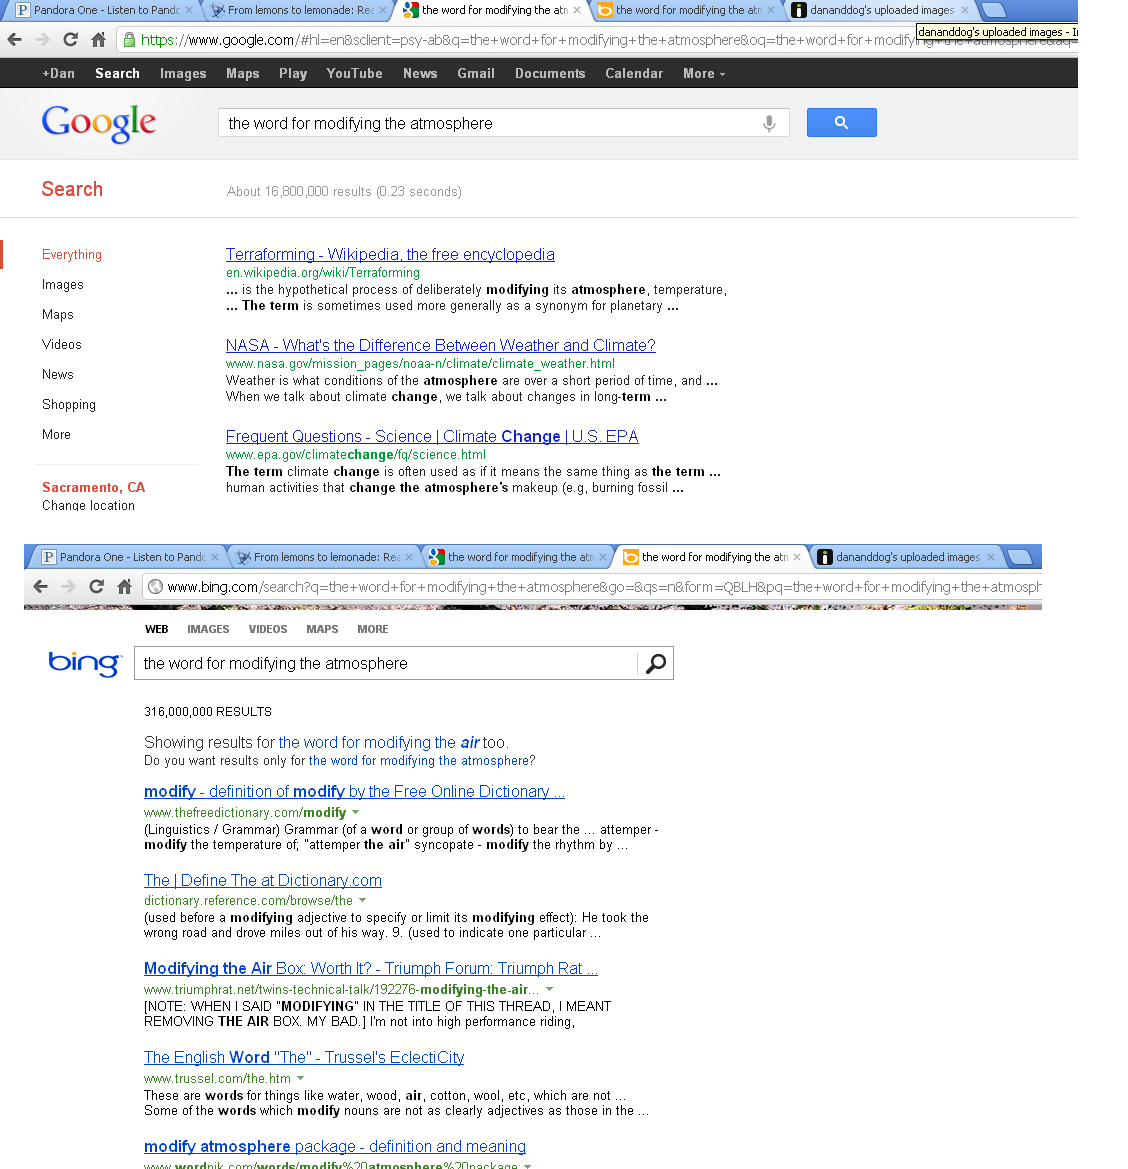Open MORE menu in Bing navigation
The image size is (1128, 1169).
(373, 629)
